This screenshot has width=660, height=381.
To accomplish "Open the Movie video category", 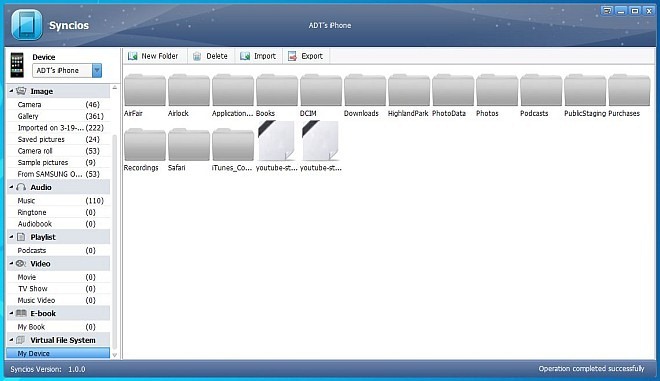I will pos(59,277).
